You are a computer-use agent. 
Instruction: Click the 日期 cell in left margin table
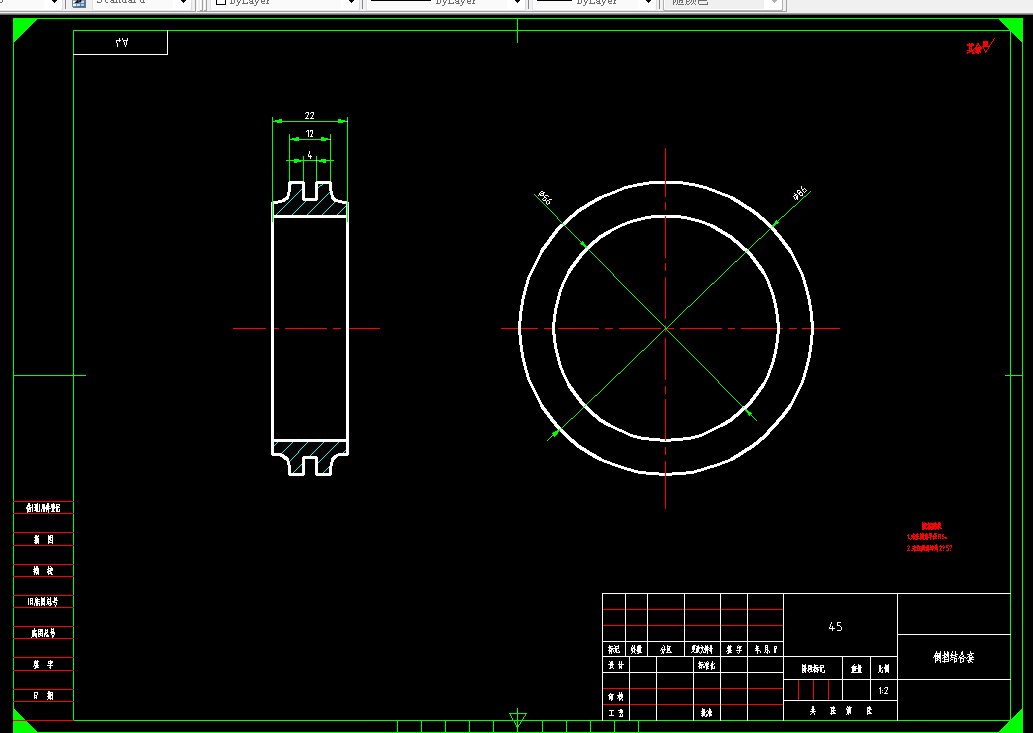[43, 695]
